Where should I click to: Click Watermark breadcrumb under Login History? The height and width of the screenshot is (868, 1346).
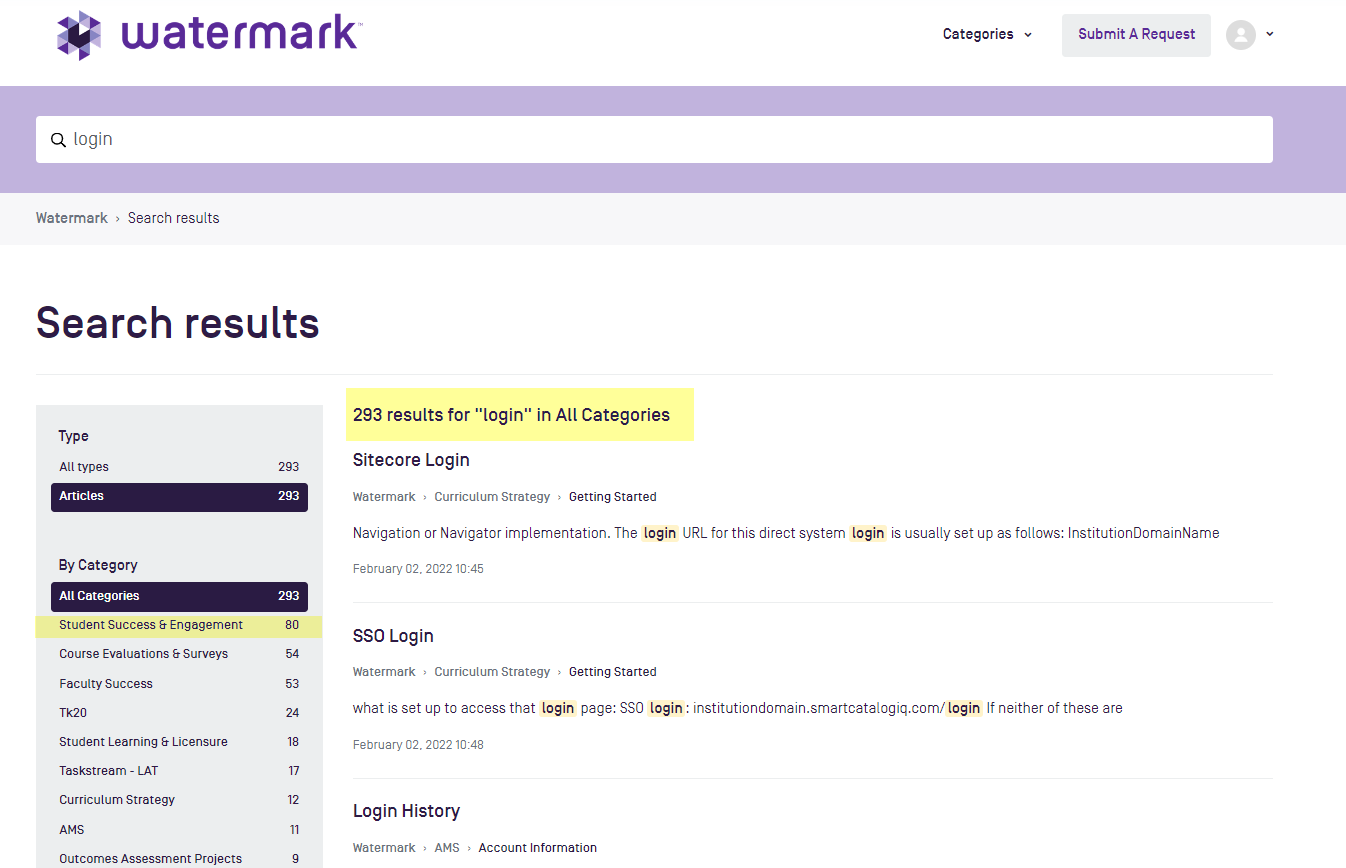click(x=384, y=848)
